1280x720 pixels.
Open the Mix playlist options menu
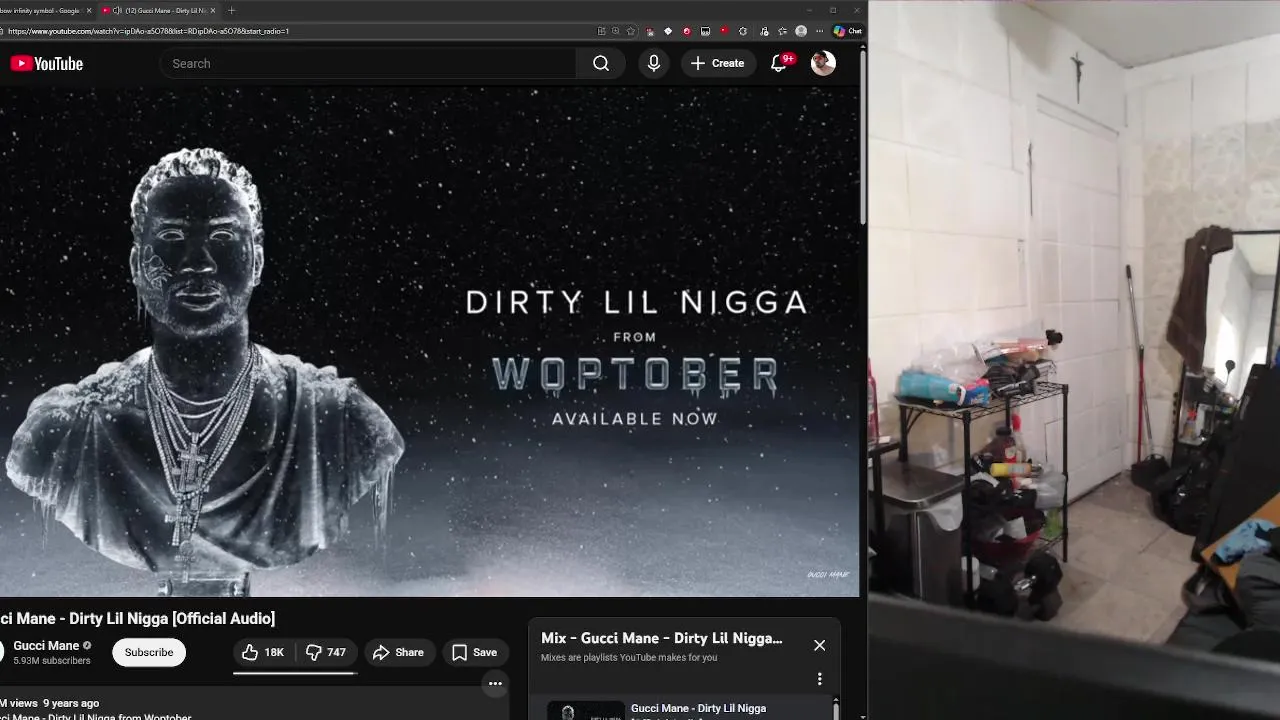(820, 679)
